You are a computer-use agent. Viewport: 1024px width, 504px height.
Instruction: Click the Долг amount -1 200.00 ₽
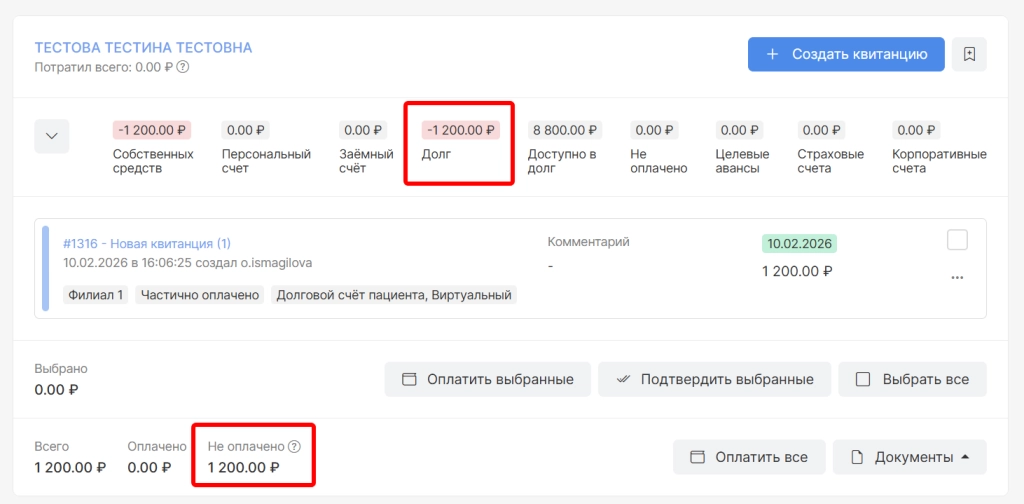(x=460, y=130)
